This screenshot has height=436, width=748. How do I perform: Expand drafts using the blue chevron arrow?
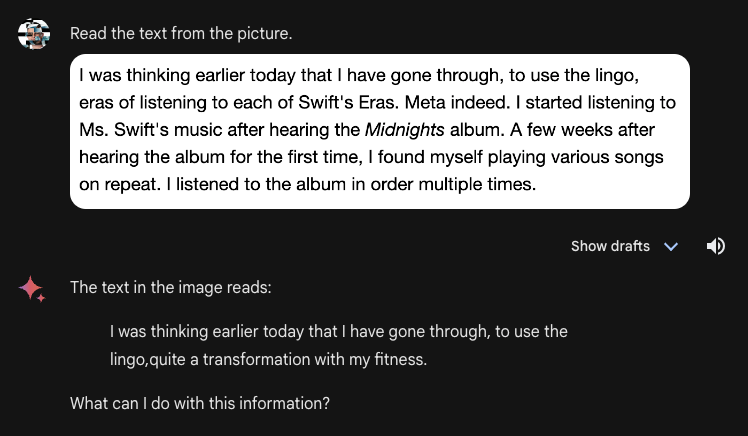(671, 247)
